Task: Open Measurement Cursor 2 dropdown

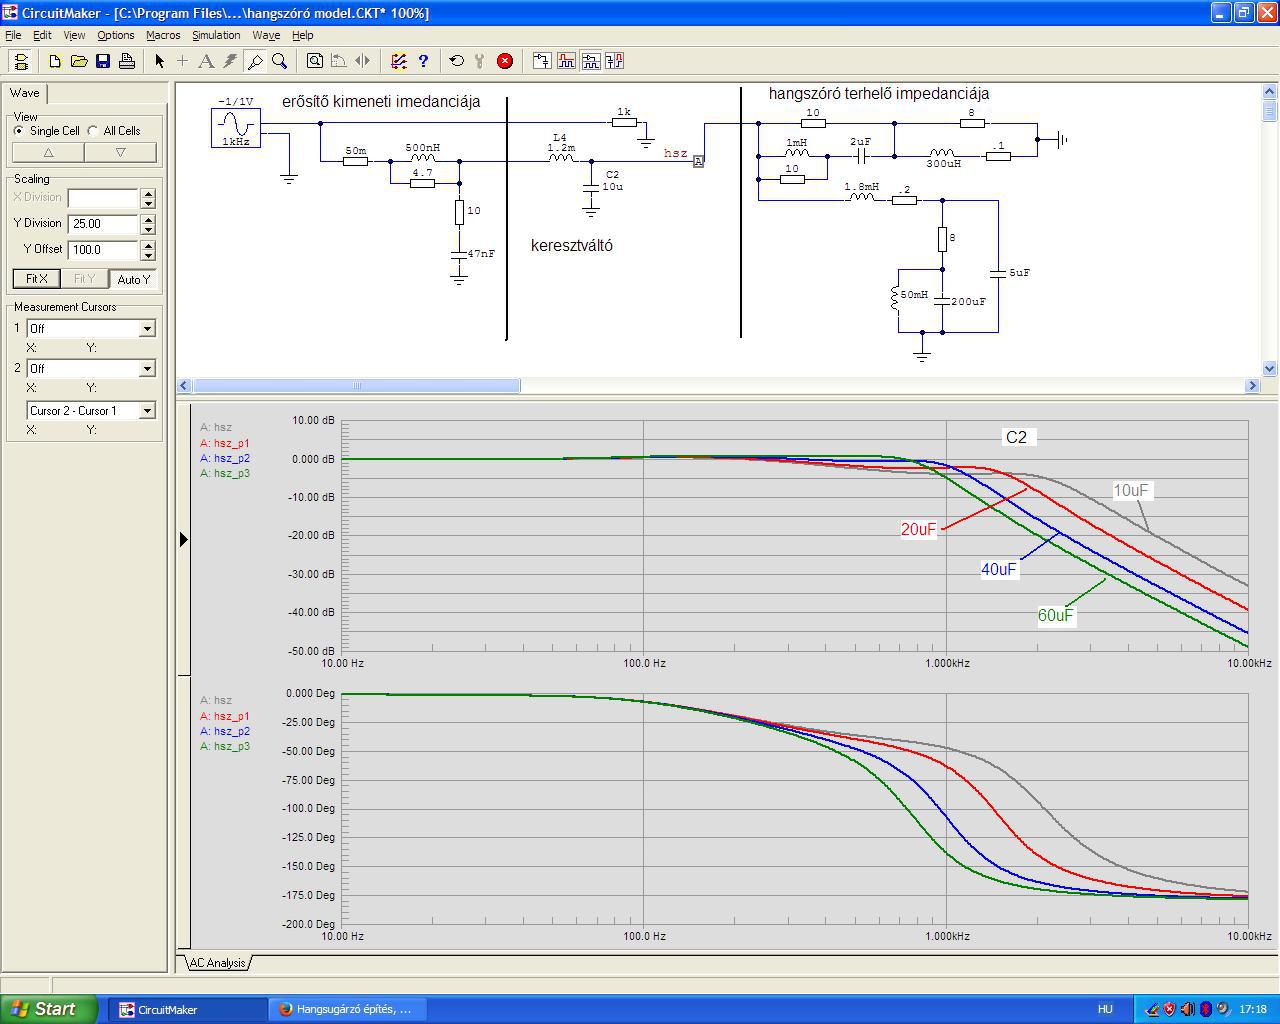Action: click(147, 369)
